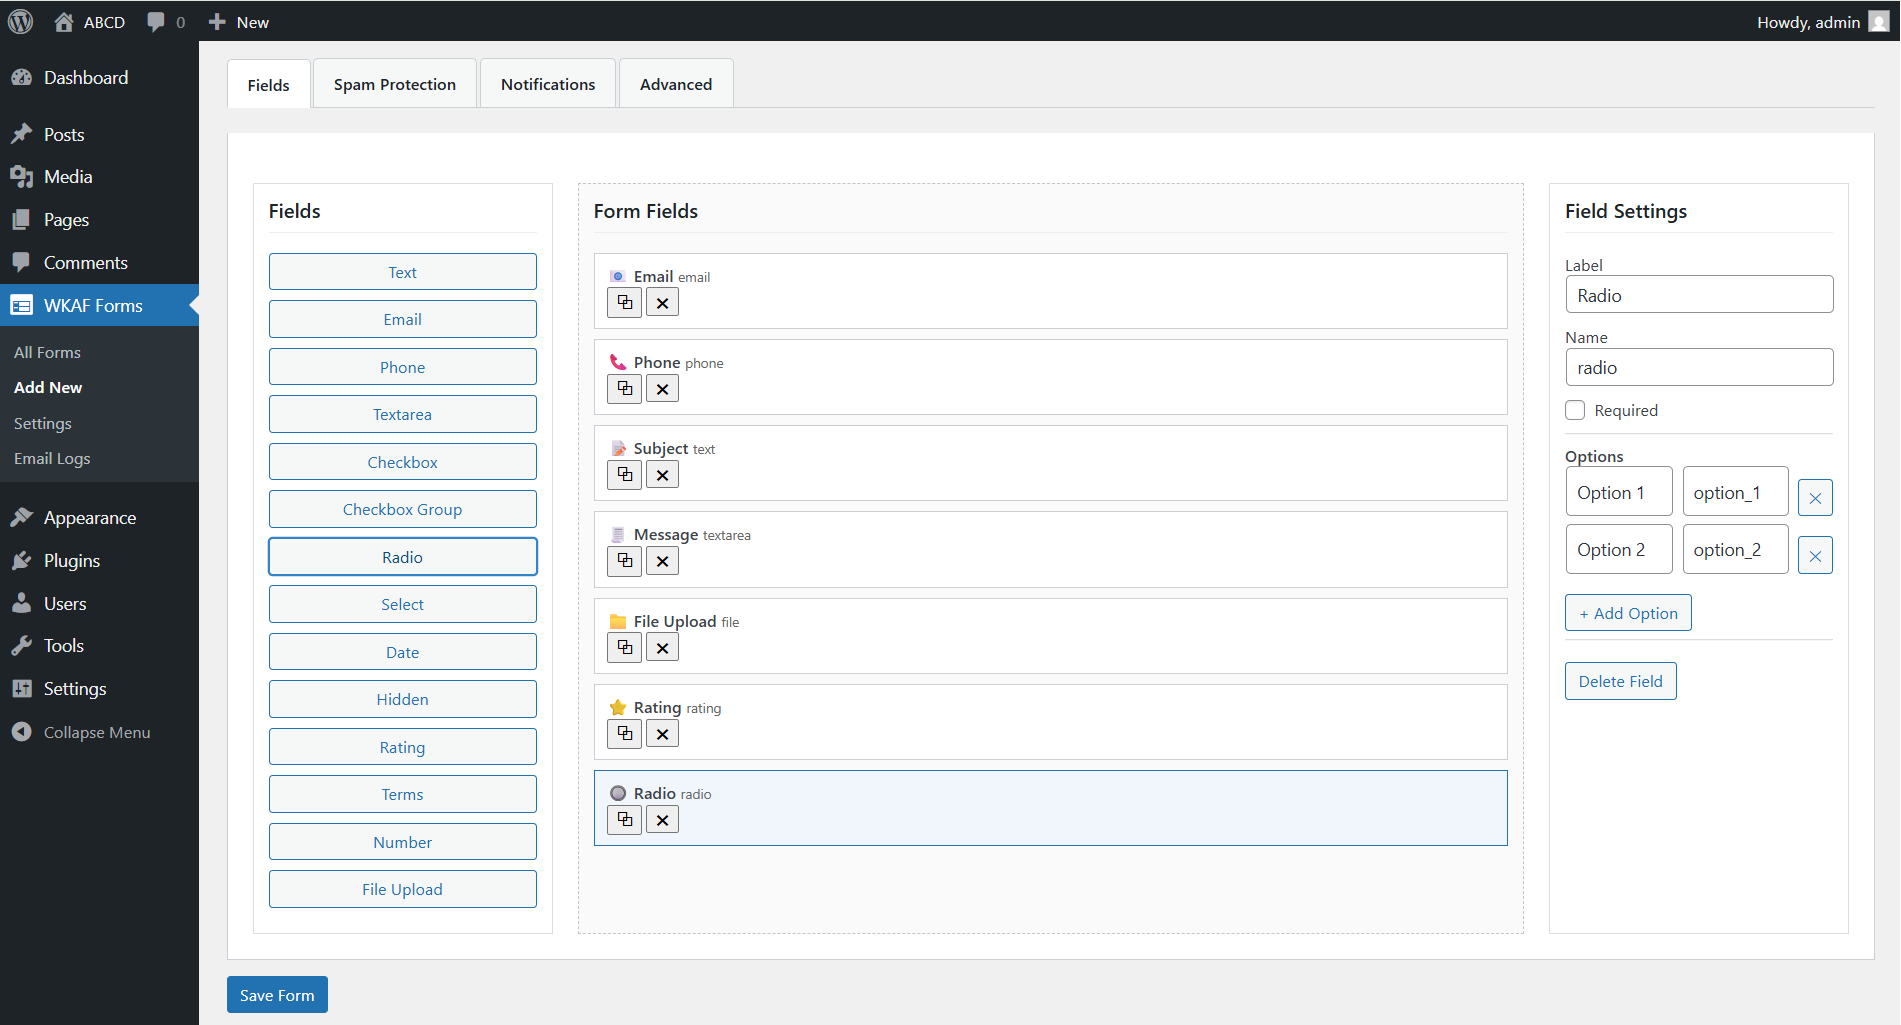Open Email Logs submenu item
Image resolution: width=1901 pixels, height=1025 pixels.
coord(52,458)
